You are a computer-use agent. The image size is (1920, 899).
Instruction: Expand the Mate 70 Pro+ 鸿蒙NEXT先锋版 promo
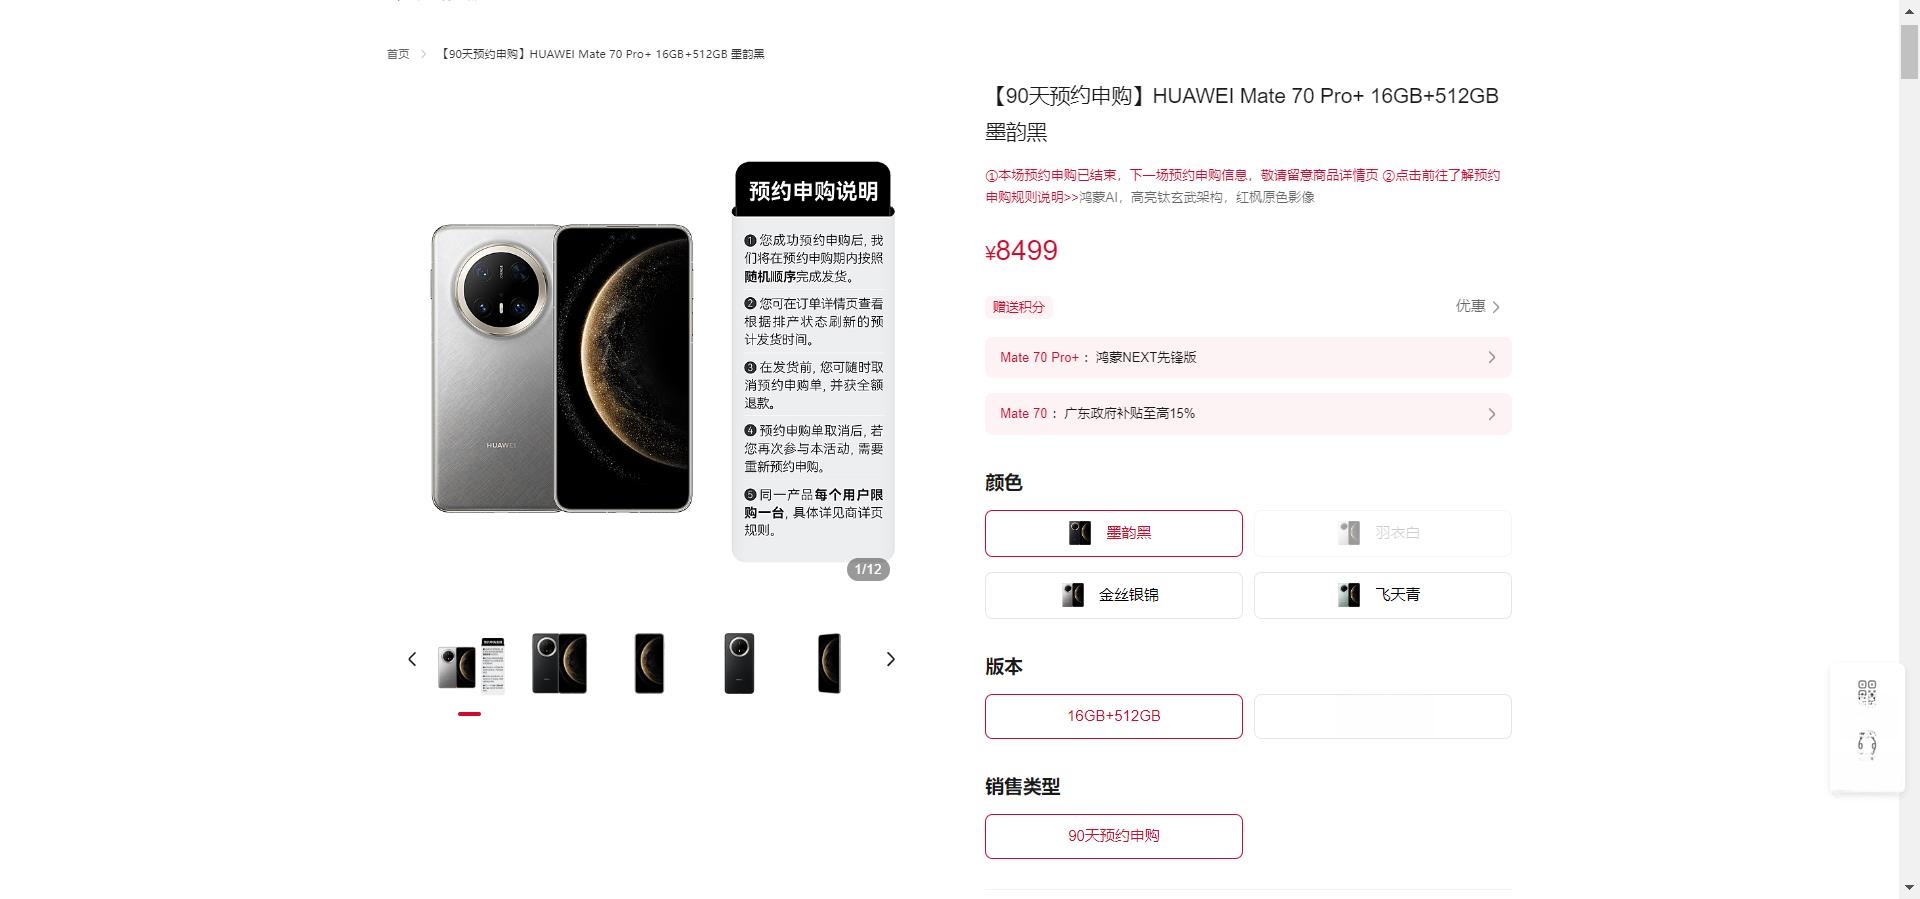[1248, 357]
